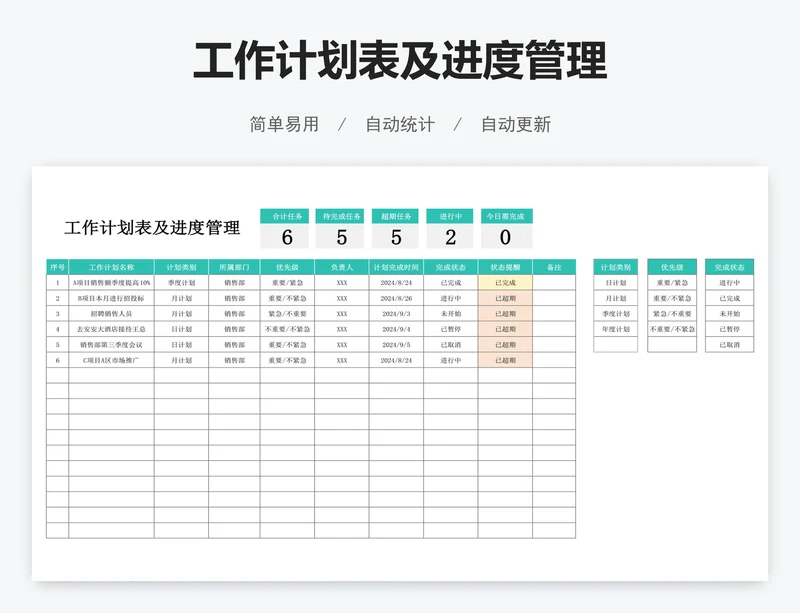Click the 今日需完成 summary label

(x=505, y=216)
